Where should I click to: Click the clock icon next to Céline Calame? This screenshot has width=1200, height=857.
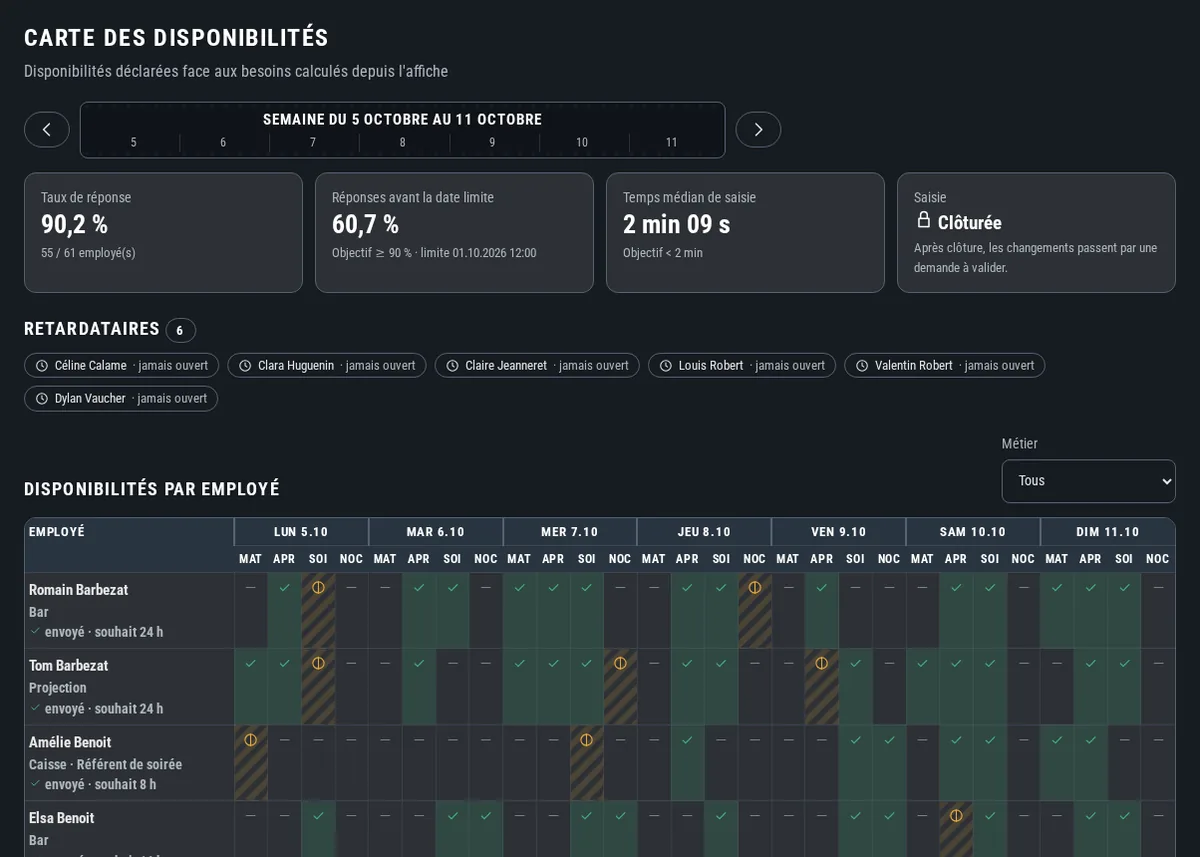(x=42, y=366)
